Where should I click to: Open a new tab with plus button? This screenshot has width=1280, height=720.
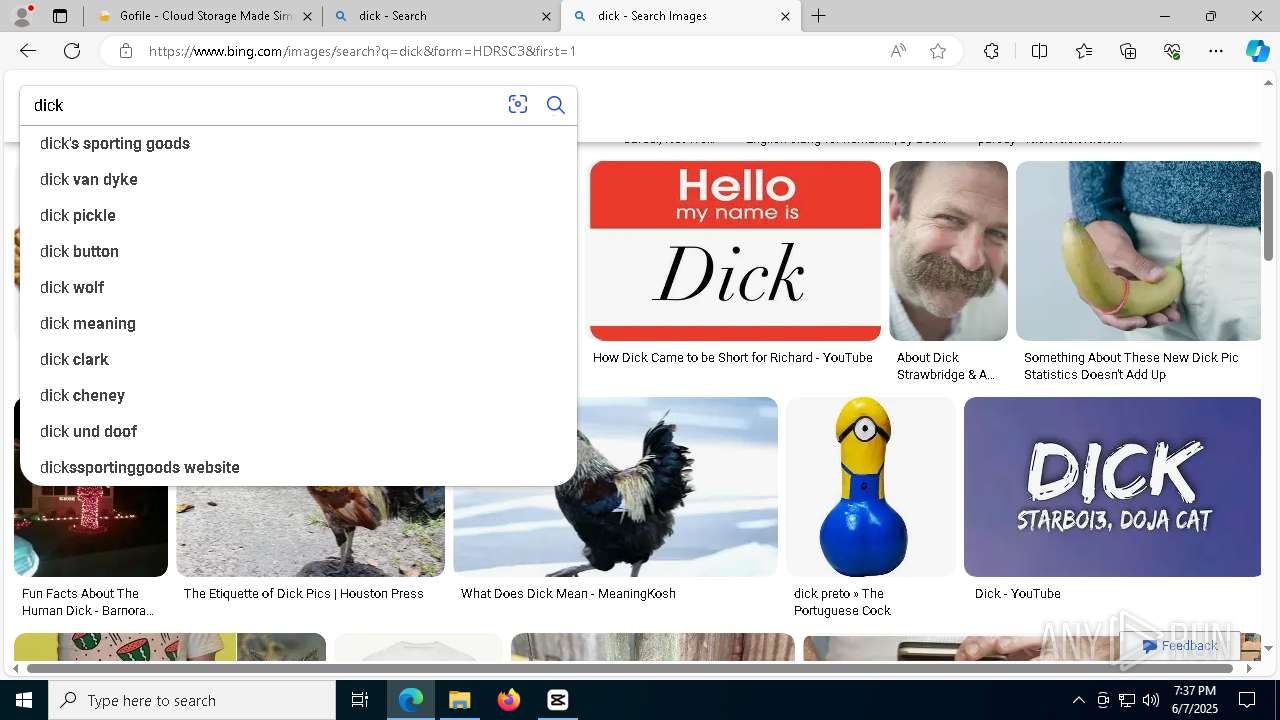pos(818,16)
